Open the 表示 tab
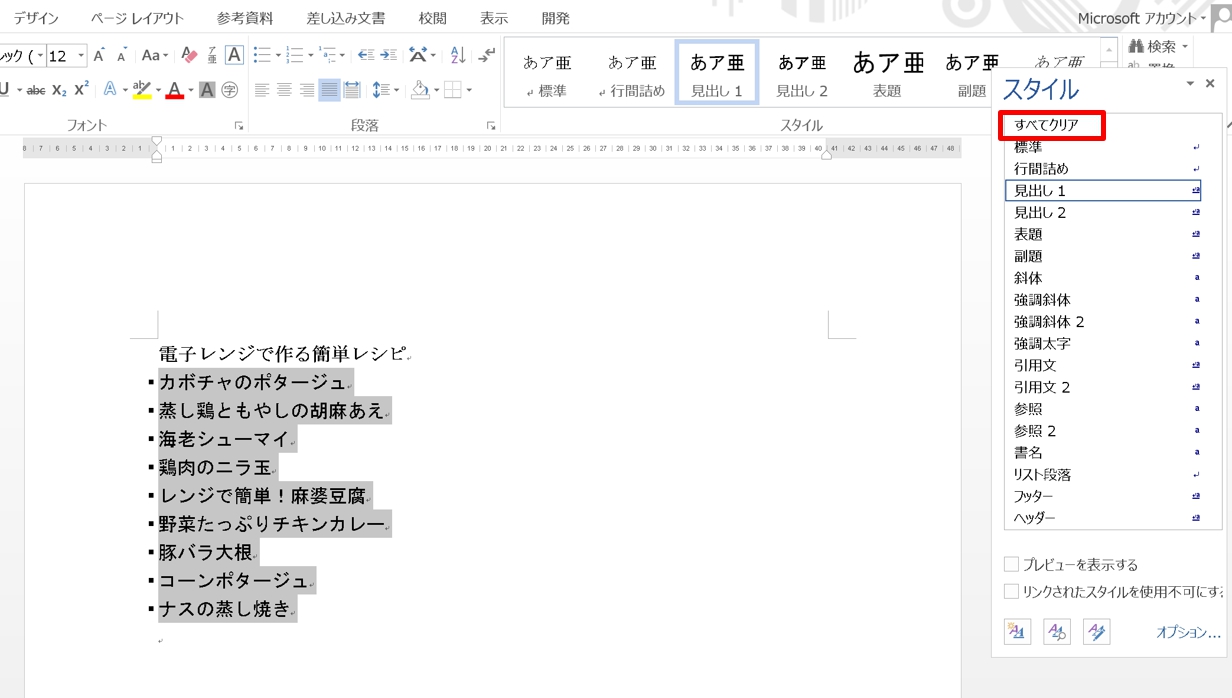This screenshot has width=1232, height=698. pyautogui.click(x=493, y=18)
